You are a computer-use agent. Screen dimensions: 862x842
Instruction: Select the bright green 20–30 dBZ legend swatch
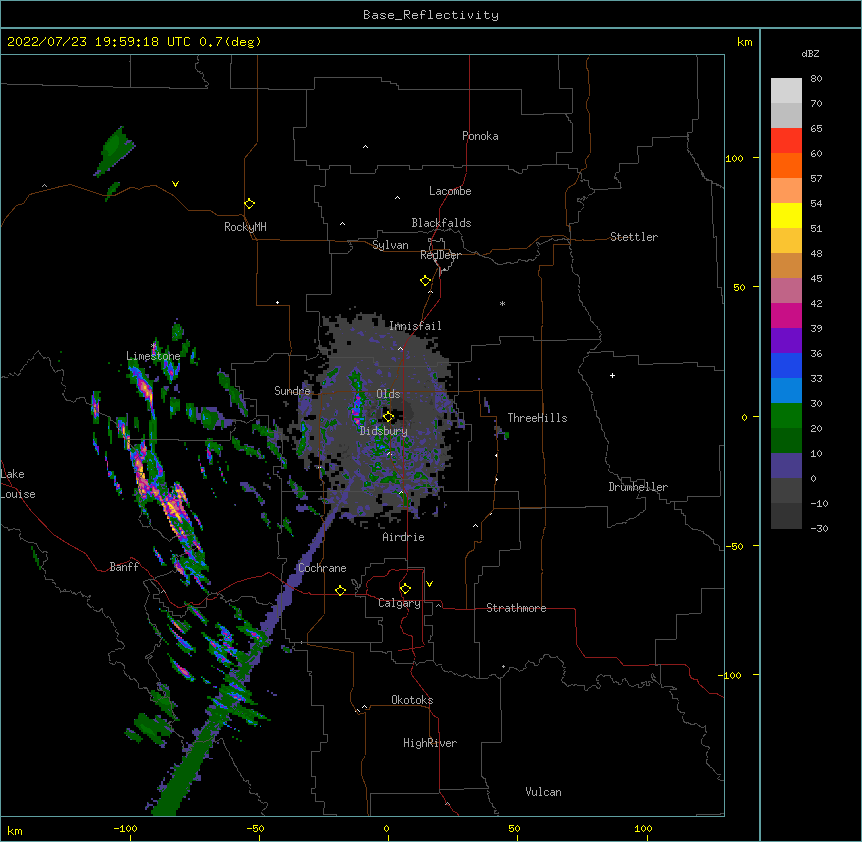point(786,416)
